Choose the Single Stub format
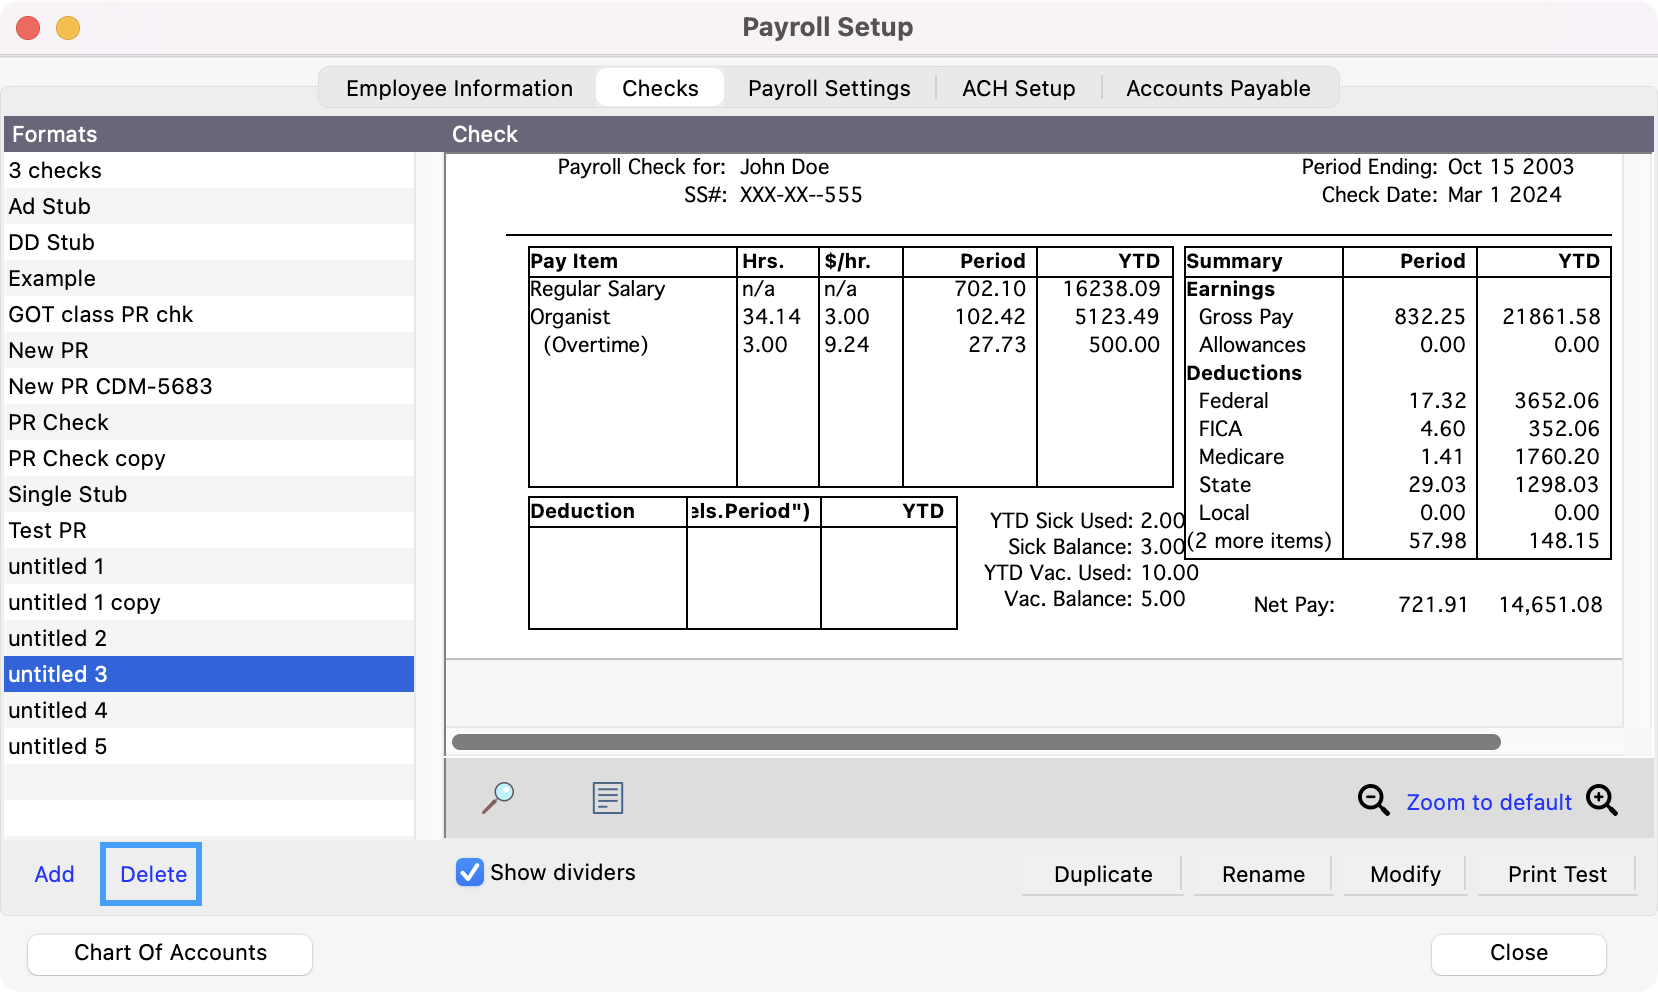This screenshot has height=992, width=1658. [68, 495]
